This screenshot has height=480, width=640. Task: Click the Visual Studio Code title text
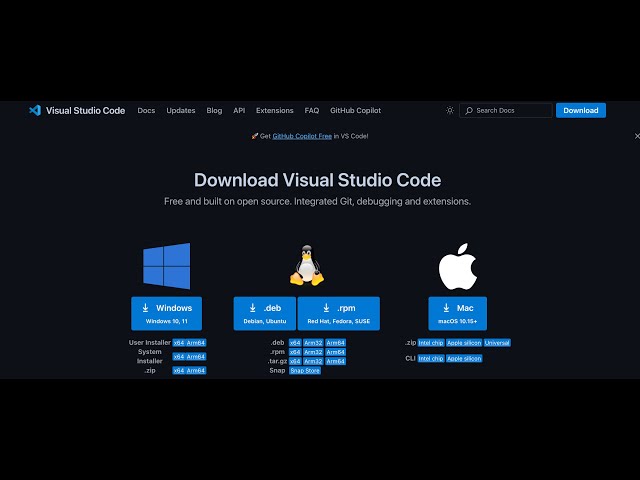(85, 111)
